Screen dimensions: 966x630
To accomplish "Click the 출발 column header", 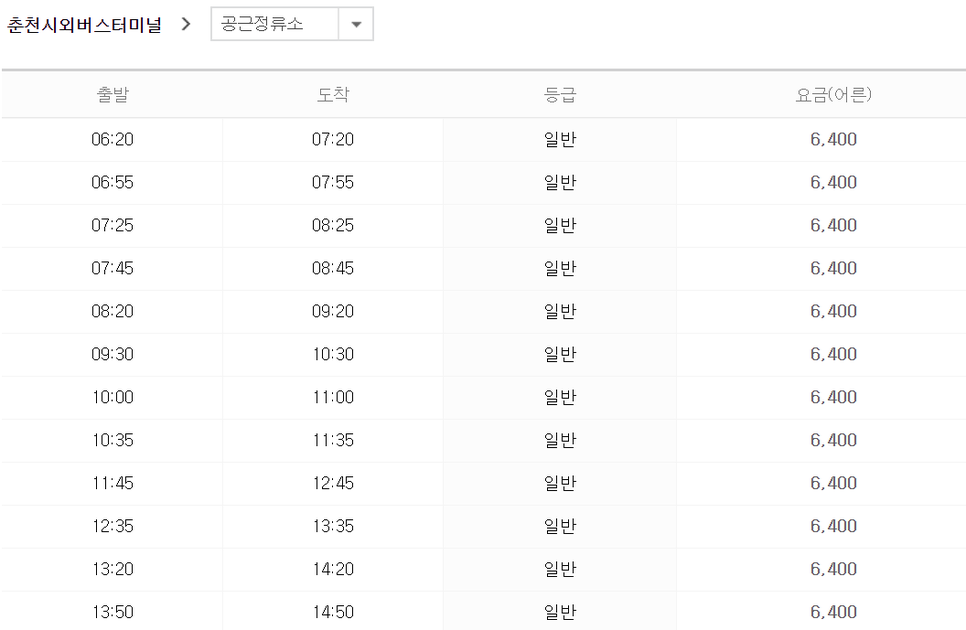I will pyautogui.click(x=112, y=94).
